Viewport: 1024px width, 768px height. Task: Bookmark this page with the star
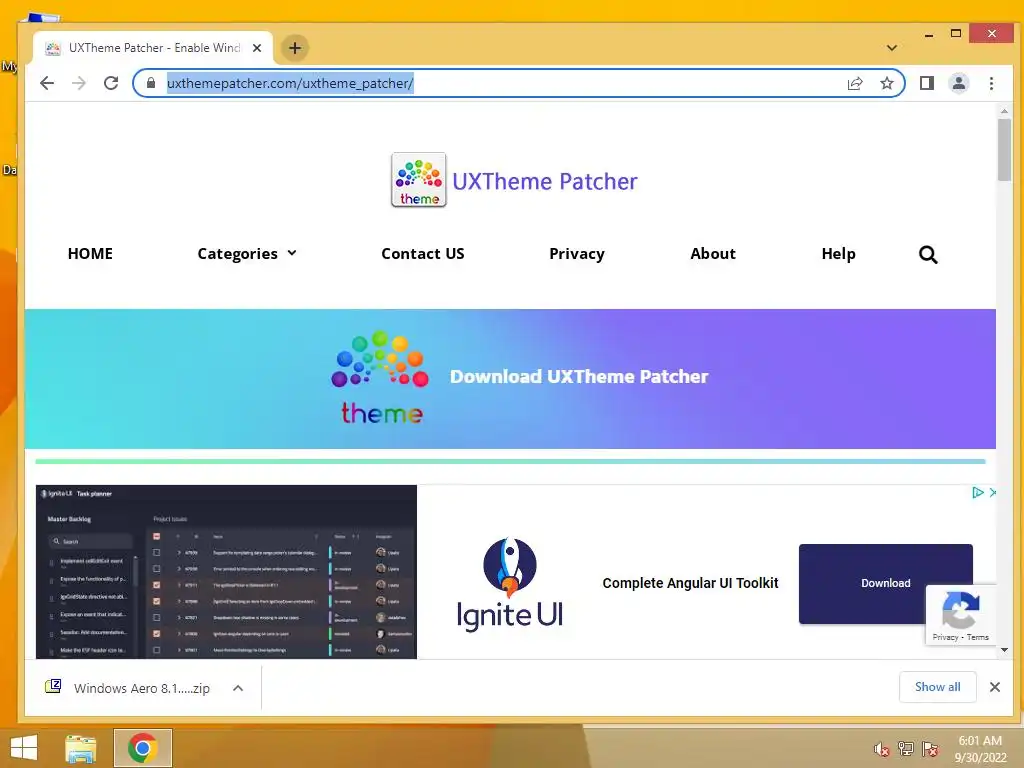point(886,83)
